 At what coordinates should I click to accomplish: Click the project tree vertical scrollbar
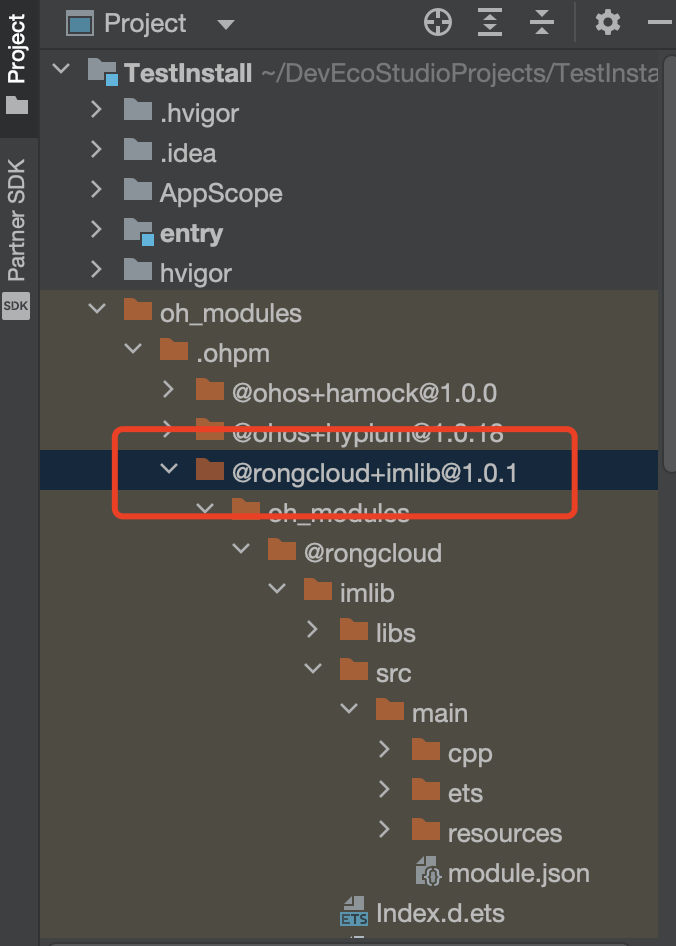pyautogui.click(x=669, y=262)
